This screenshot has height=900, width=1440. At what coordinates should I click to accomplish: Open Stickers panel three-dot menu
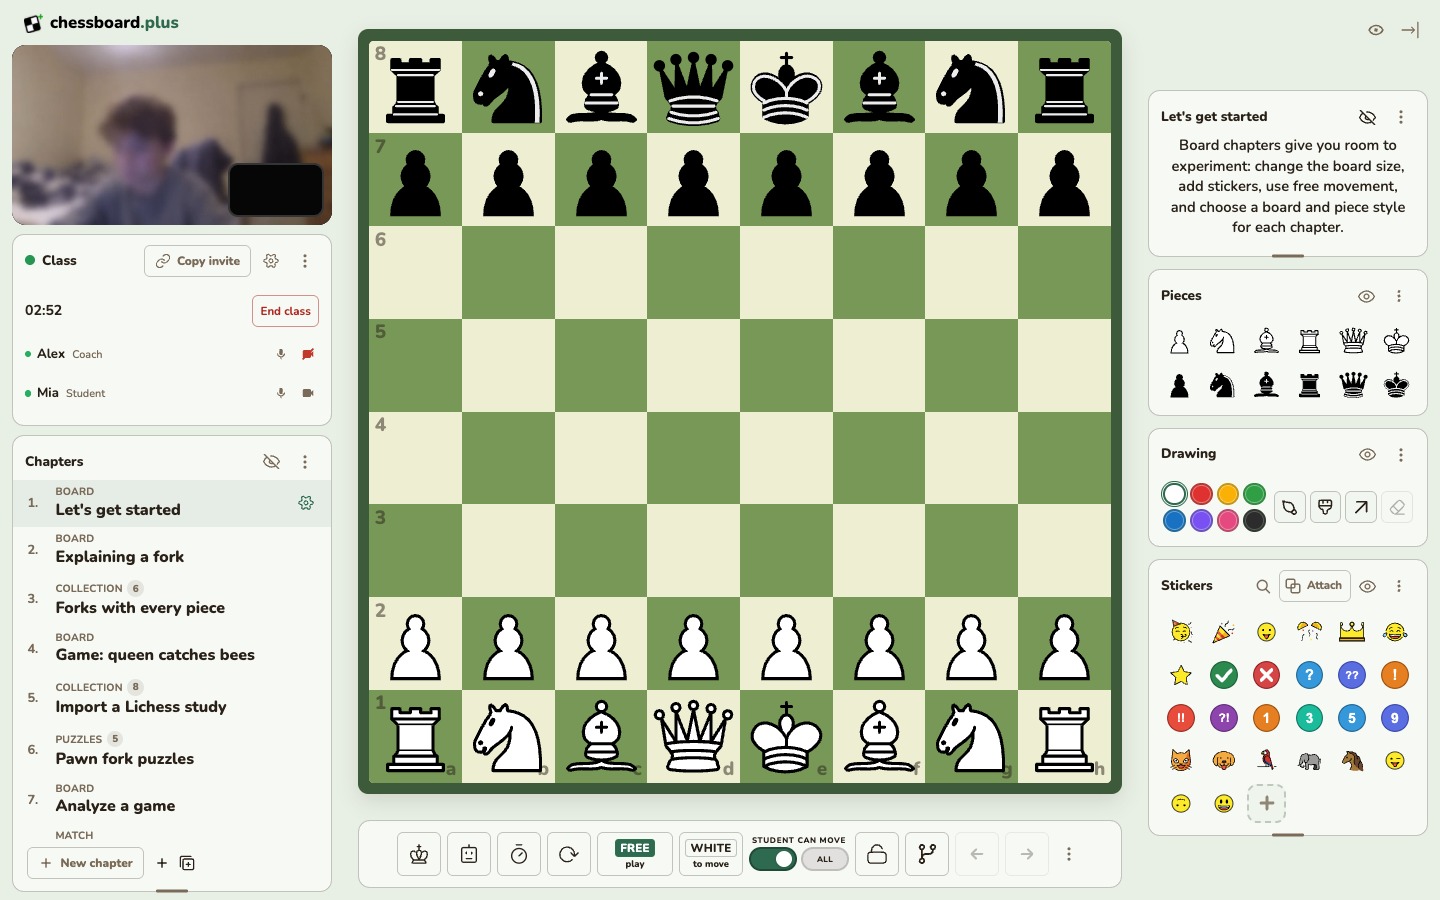[1399, 586]
